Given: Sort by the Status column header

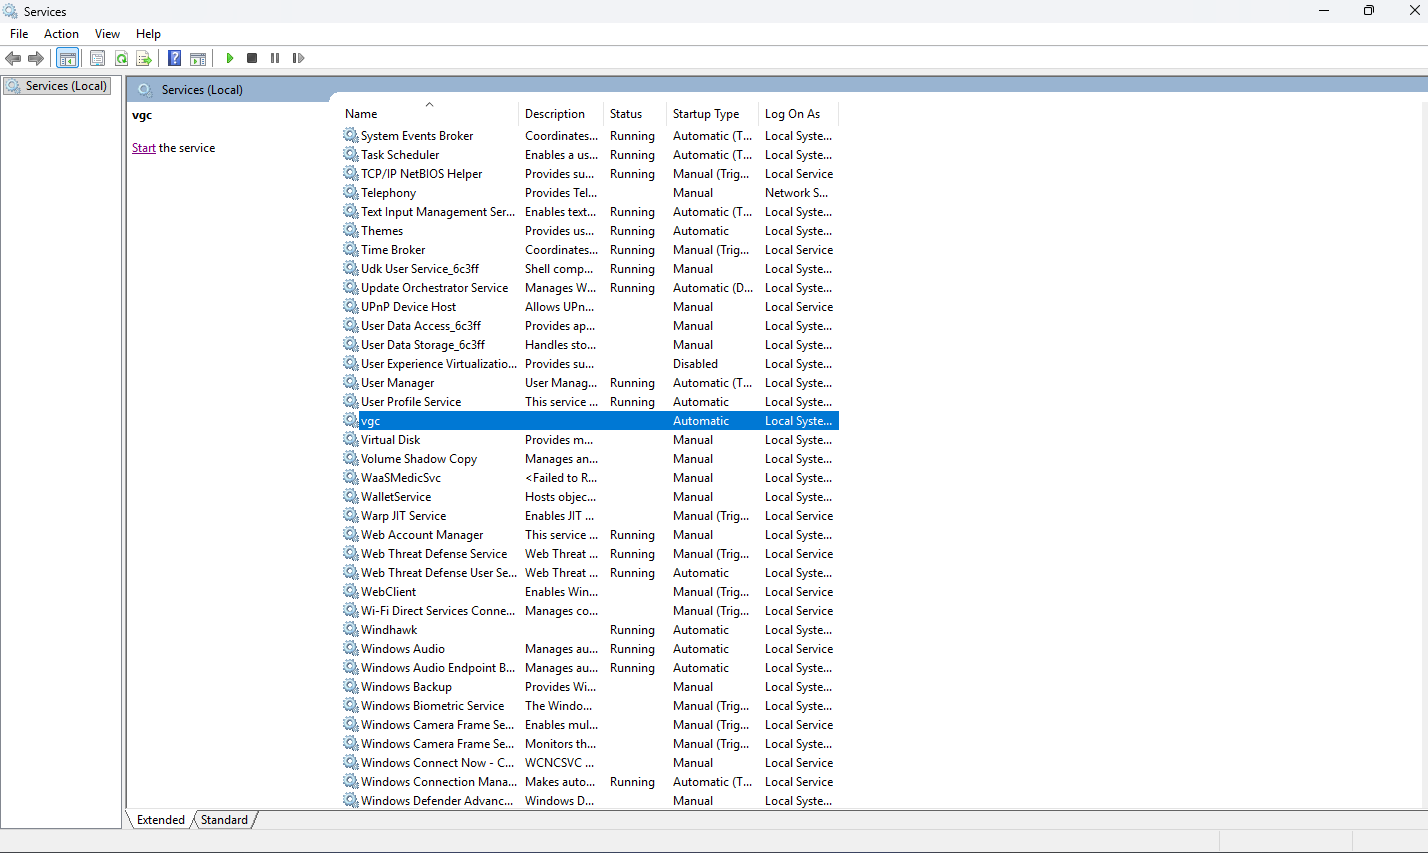Looking at the screenshot, I should pyautogui.click(x=635, y=114).
